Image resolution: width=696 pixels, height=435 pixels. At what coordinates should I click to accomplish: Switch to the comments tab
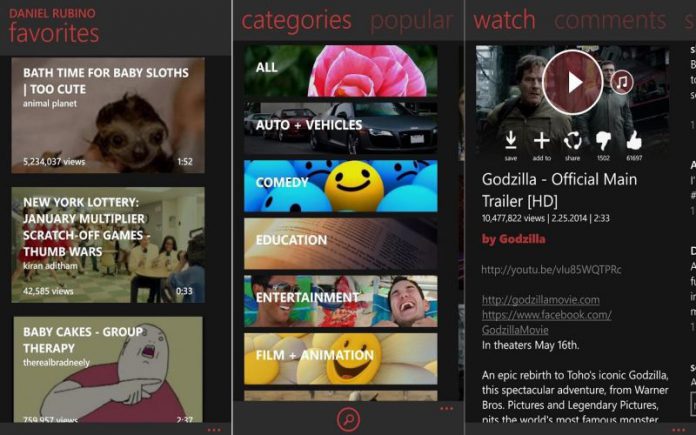click(x=610, y=20)
